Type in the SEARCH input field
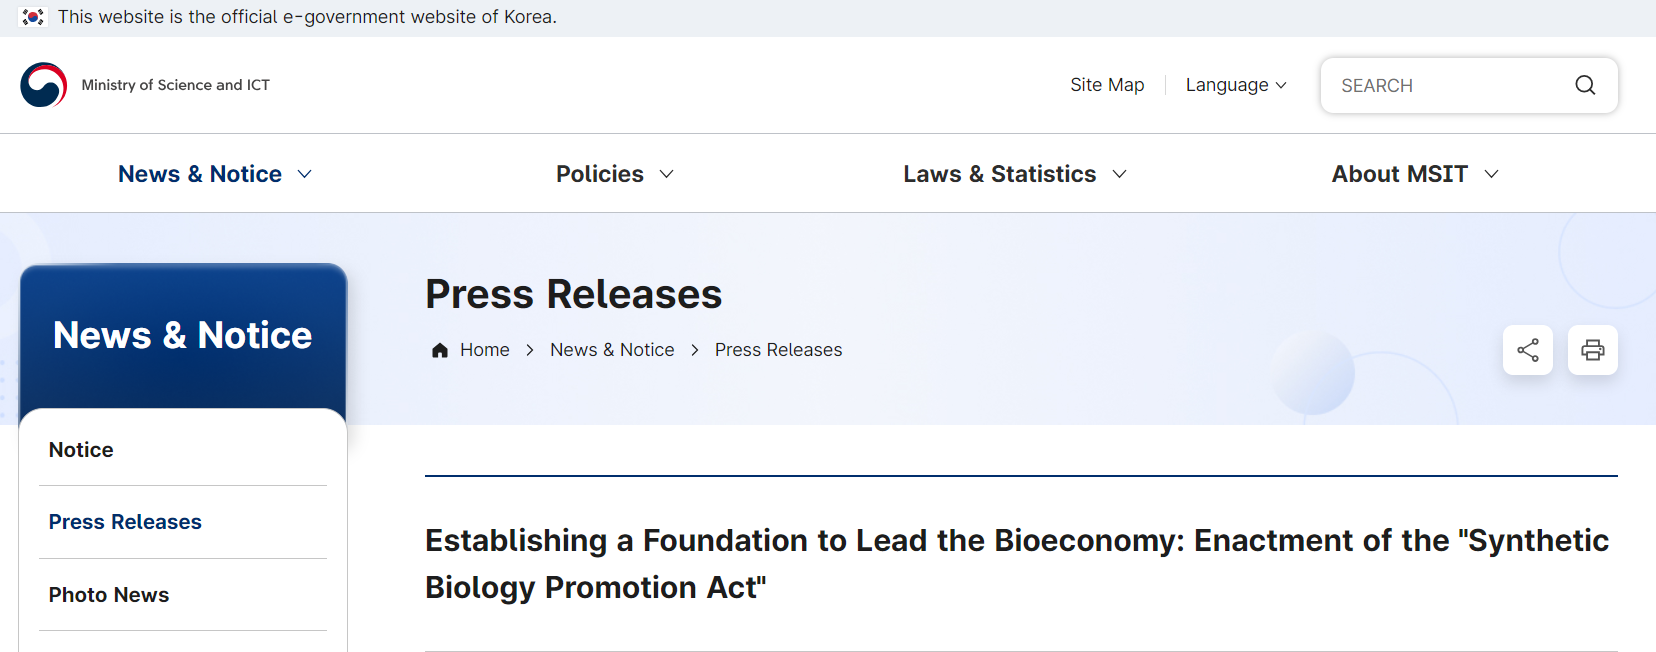 pyautogui.click(x=1448, y=86)
